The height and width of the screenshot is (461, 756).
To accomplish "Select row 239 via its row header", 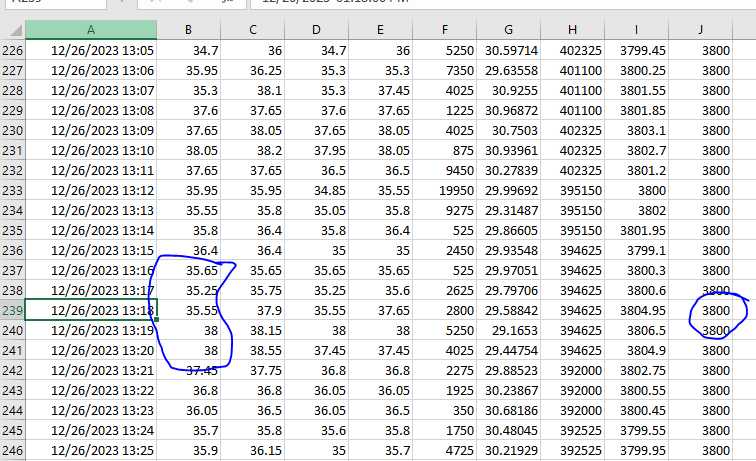I will click(x=12, y=310).
